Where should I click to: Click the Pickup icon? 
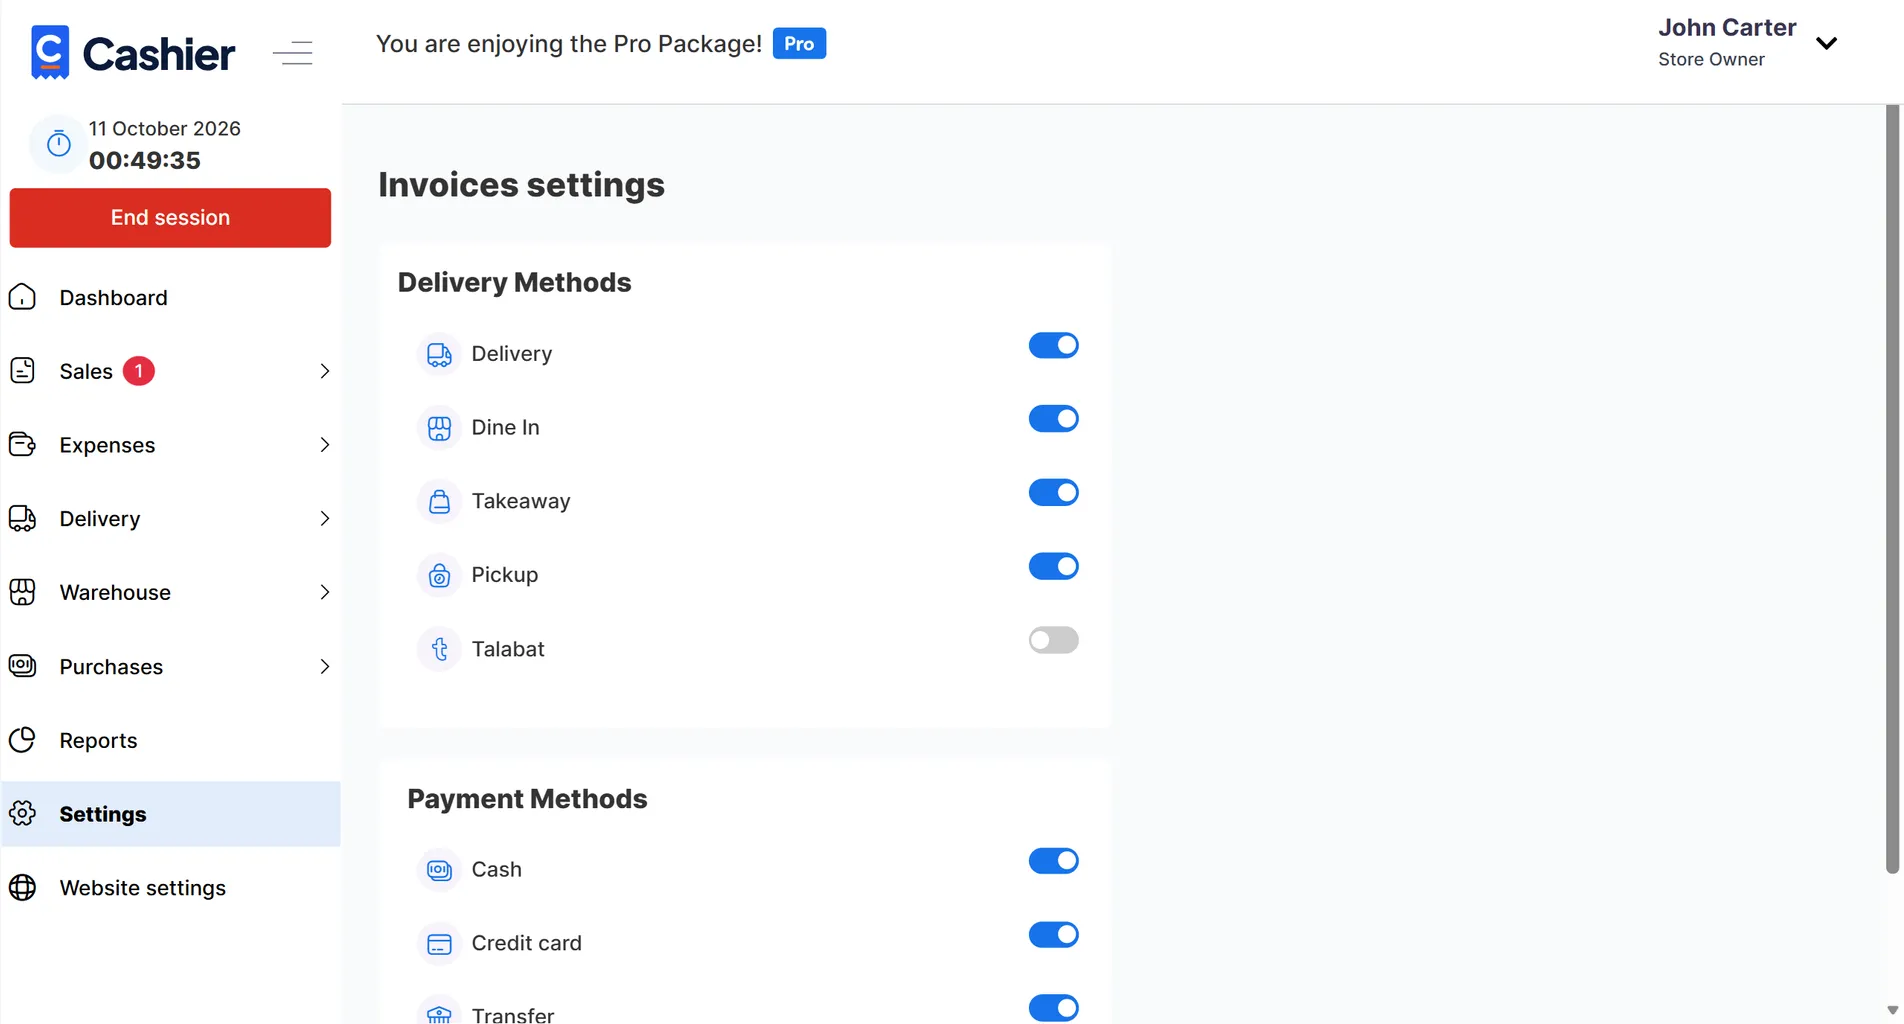coord(439,575)
